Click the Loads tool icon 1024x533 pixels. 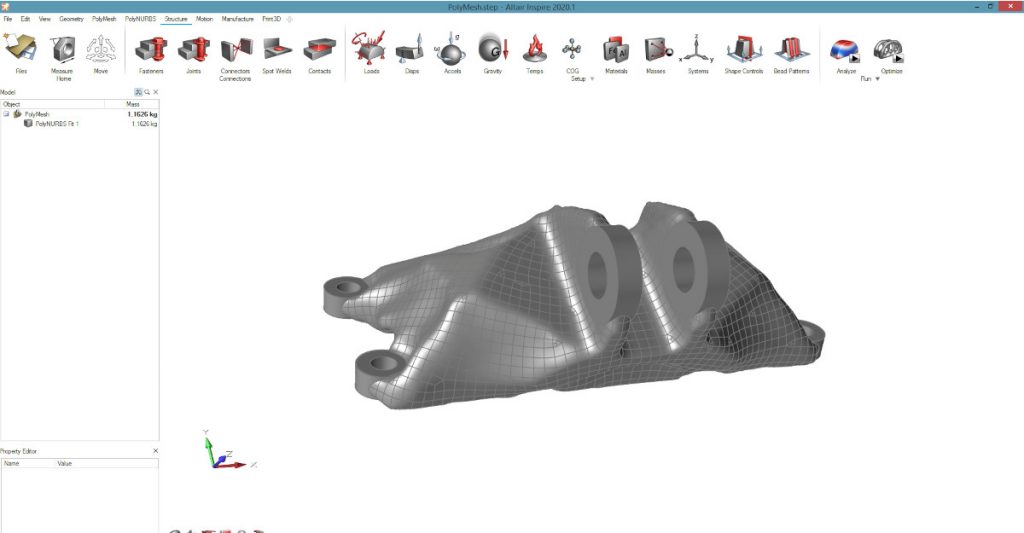(x=371, y=50)
